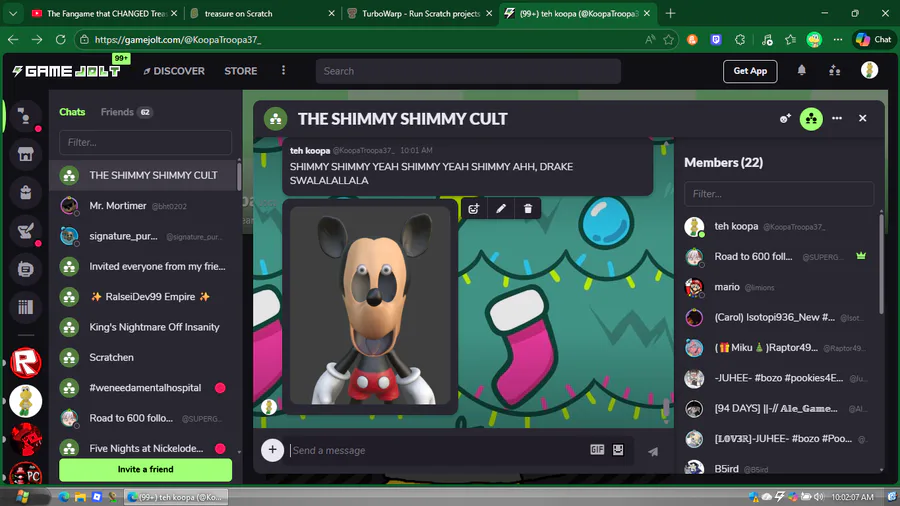Open THE SHIMMY SHIMMY CULT chat in list
The image size is (900, 506).
pos(145,175)
